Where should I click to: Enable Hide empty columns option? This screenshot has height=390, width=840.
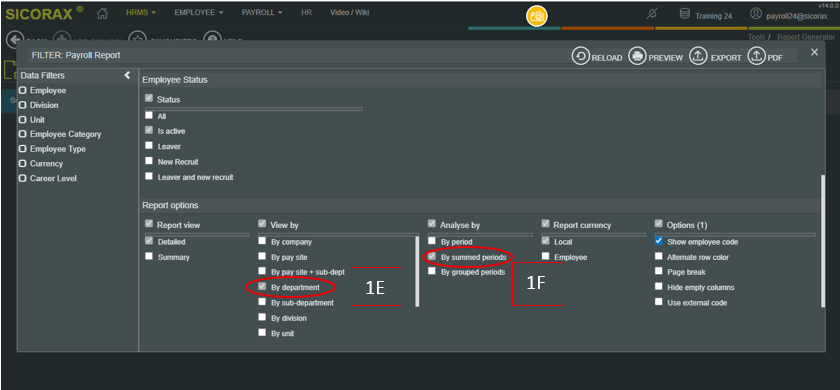658,287
